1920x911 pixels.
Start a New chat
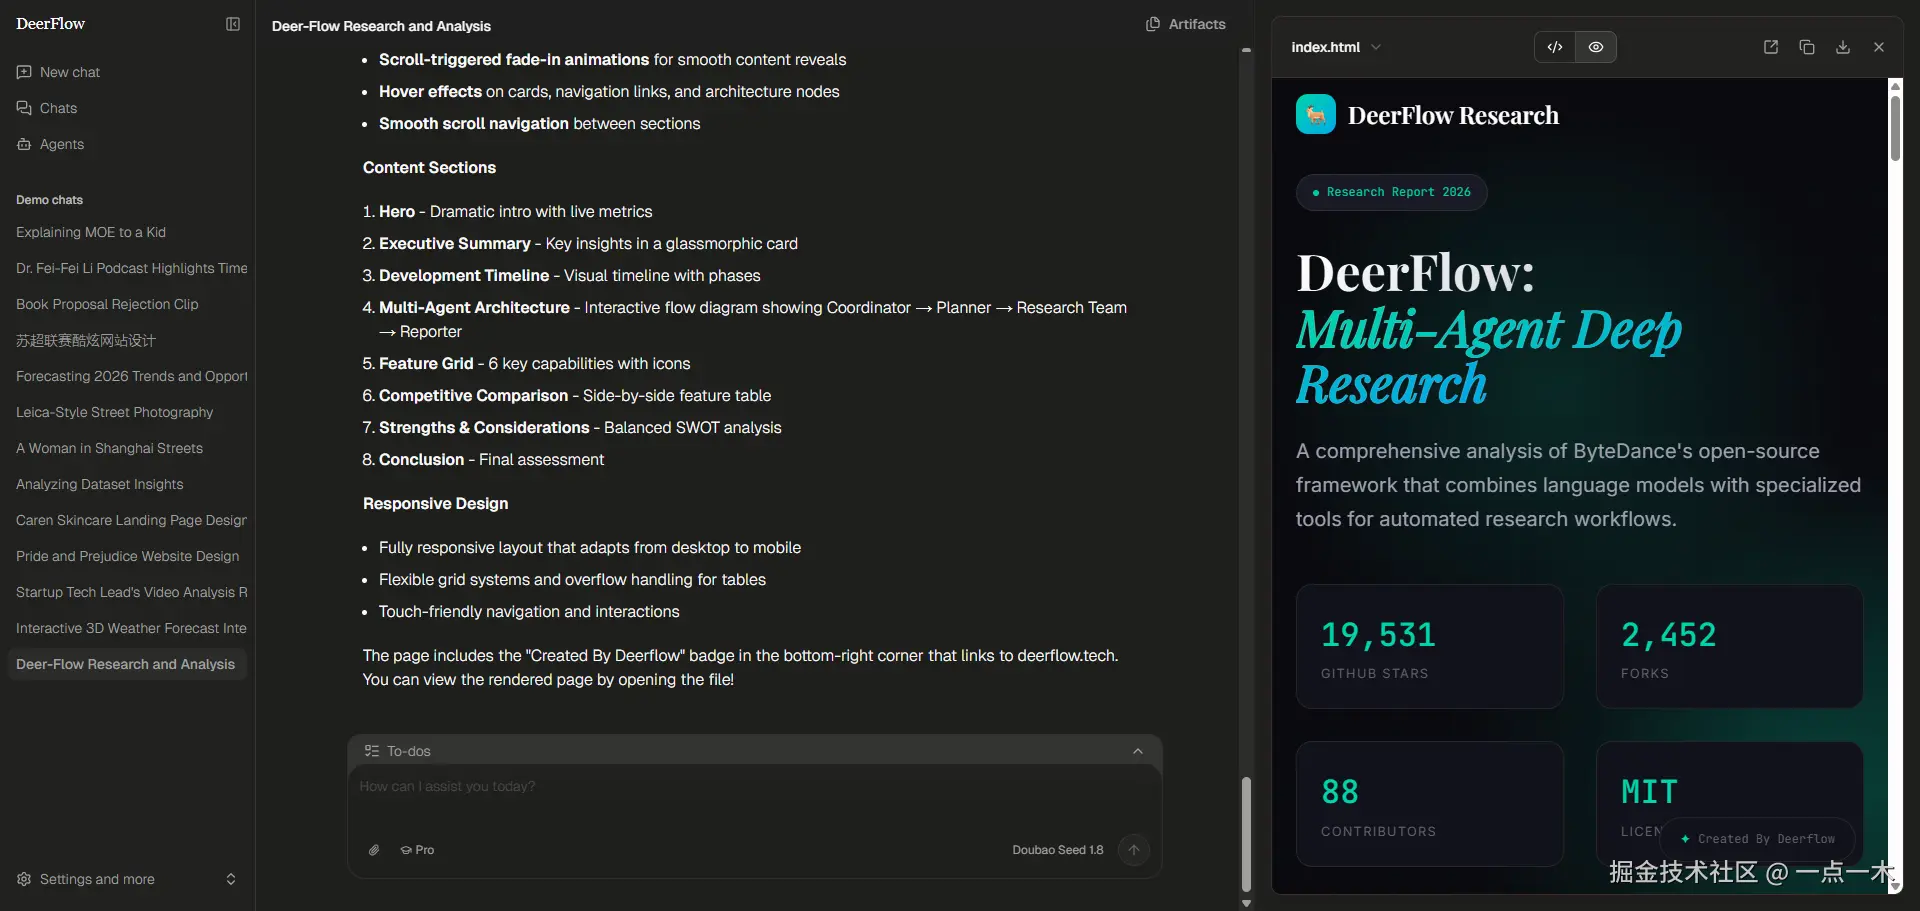pyautogui.click(x=127, y=72)
